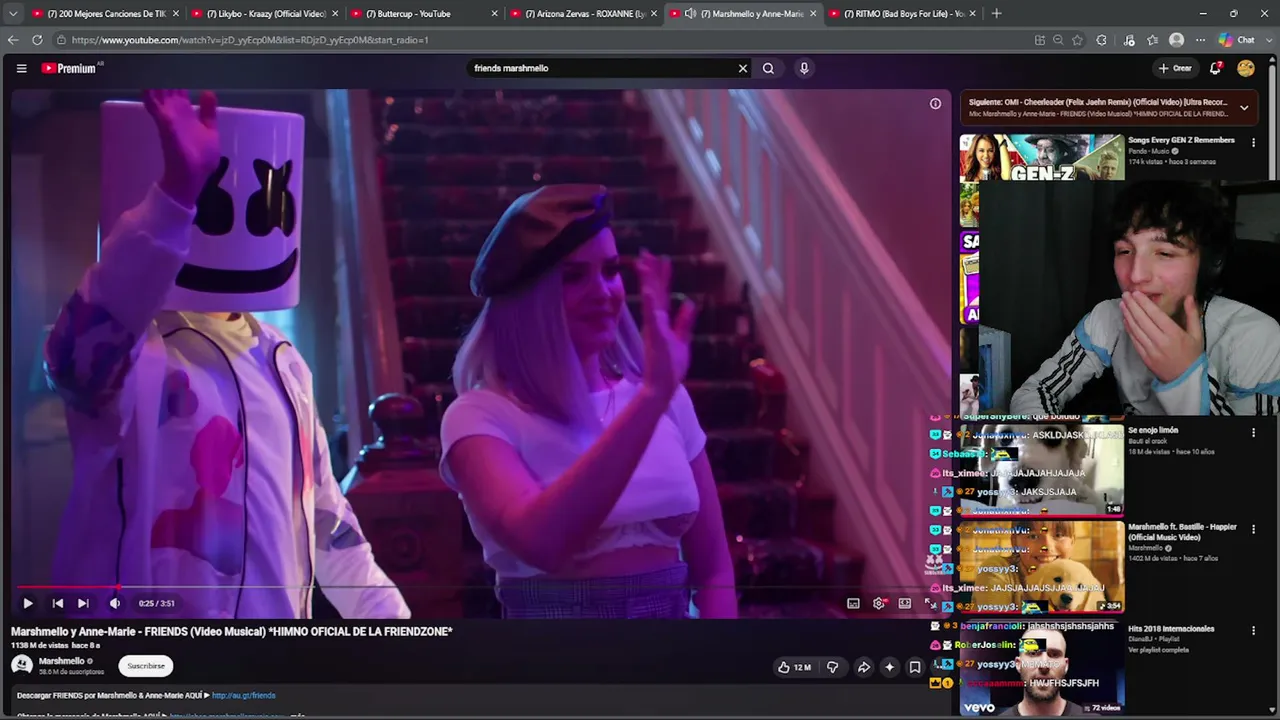Open options for Songs Every GEN Z Remembers
Screen dimensions: 1280x720
(x=1253, y=142)
